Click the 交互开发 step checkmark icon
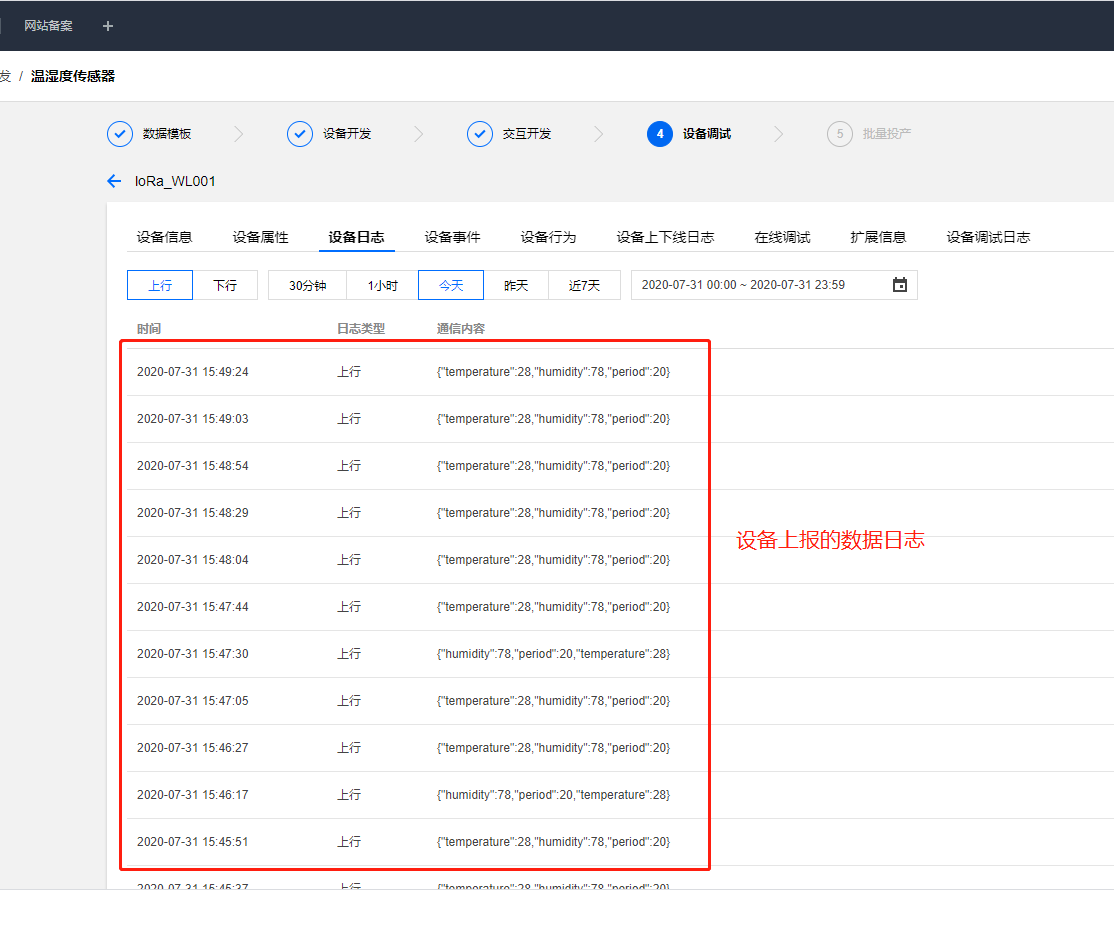The width and height of the screenshot is (1114, 926). coord(480,134)
